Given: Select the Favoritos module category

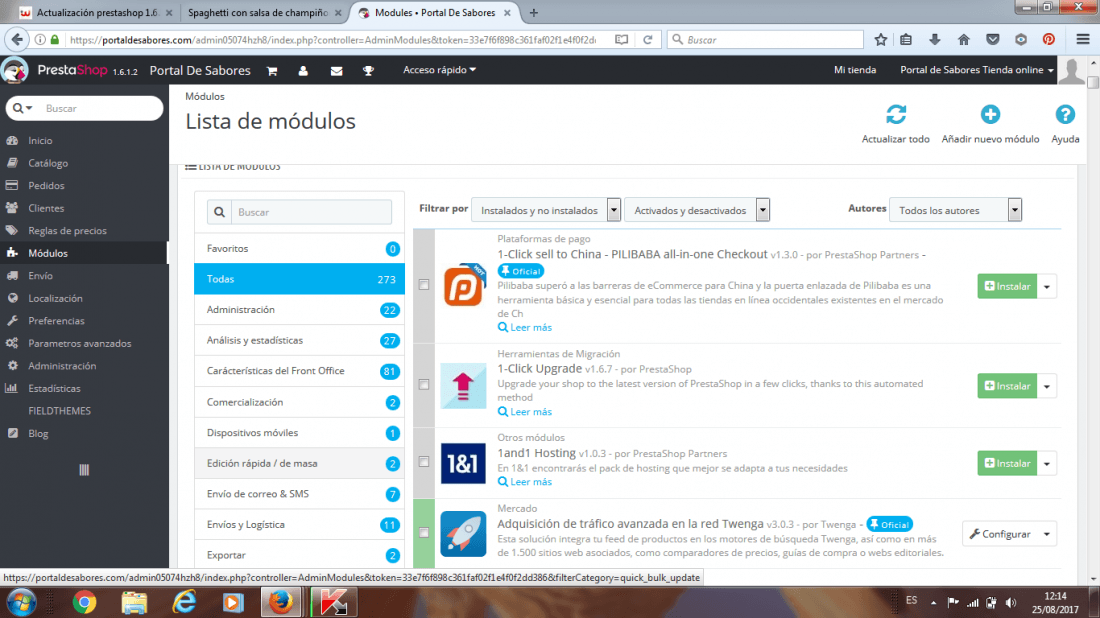Looking at the screenshot, I should tap(300, 248).
